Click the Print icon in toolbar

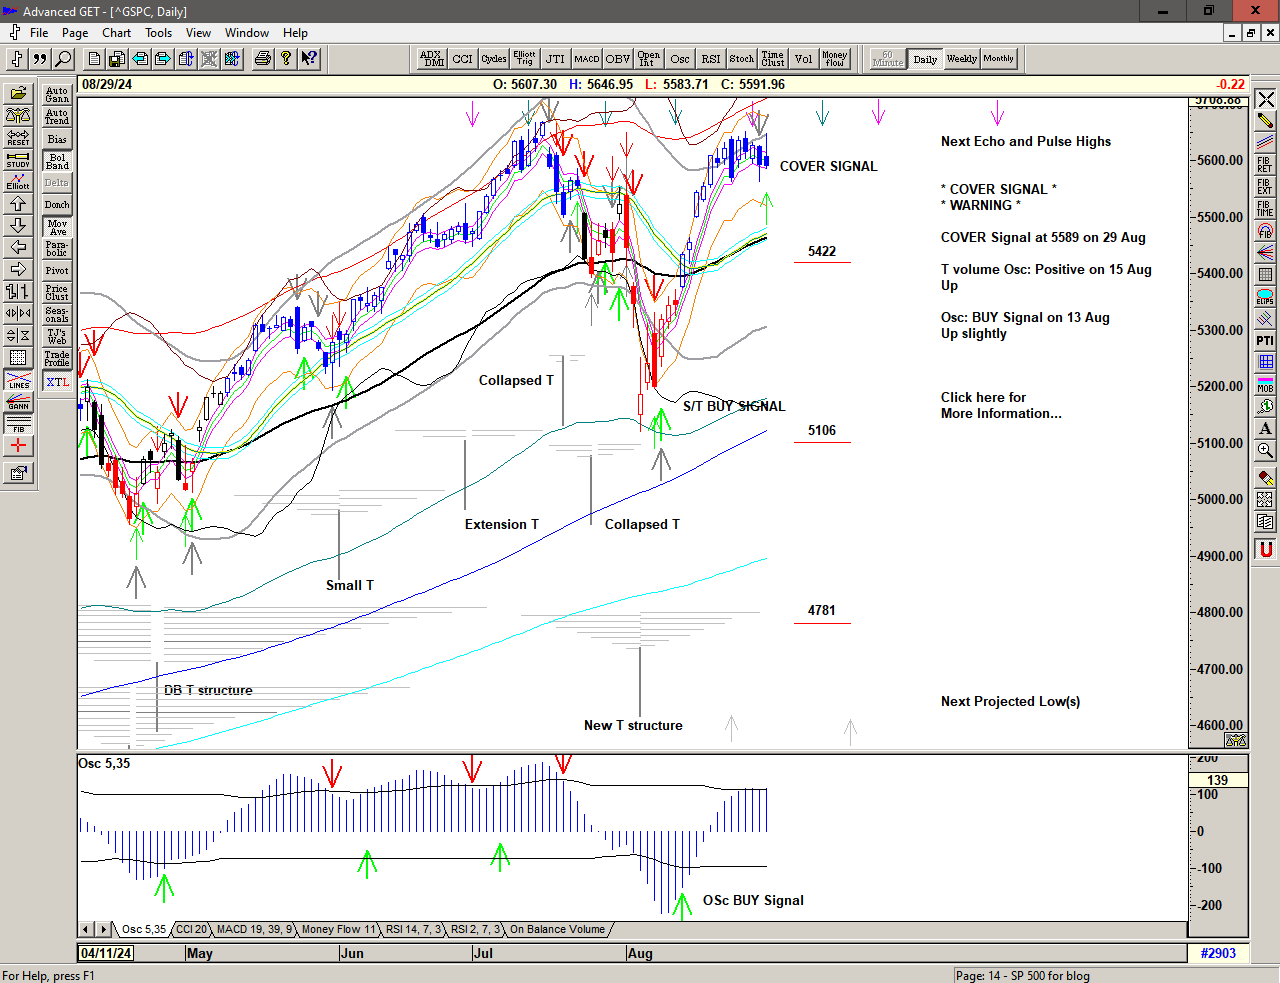[262, 59]
